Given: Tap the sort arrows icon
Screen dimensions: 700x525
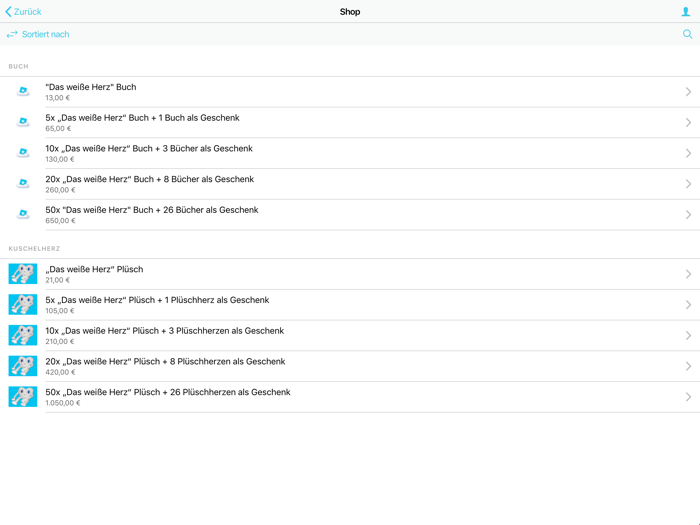Looking at the screenshot, I should [12, 34].
